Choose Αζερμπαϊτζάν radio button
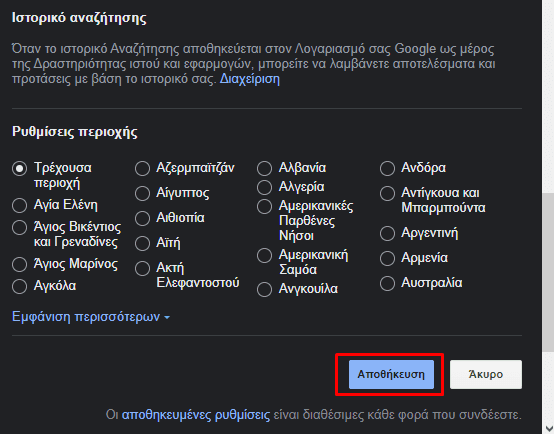Viewport: 554px width, 434px height. 142,169
